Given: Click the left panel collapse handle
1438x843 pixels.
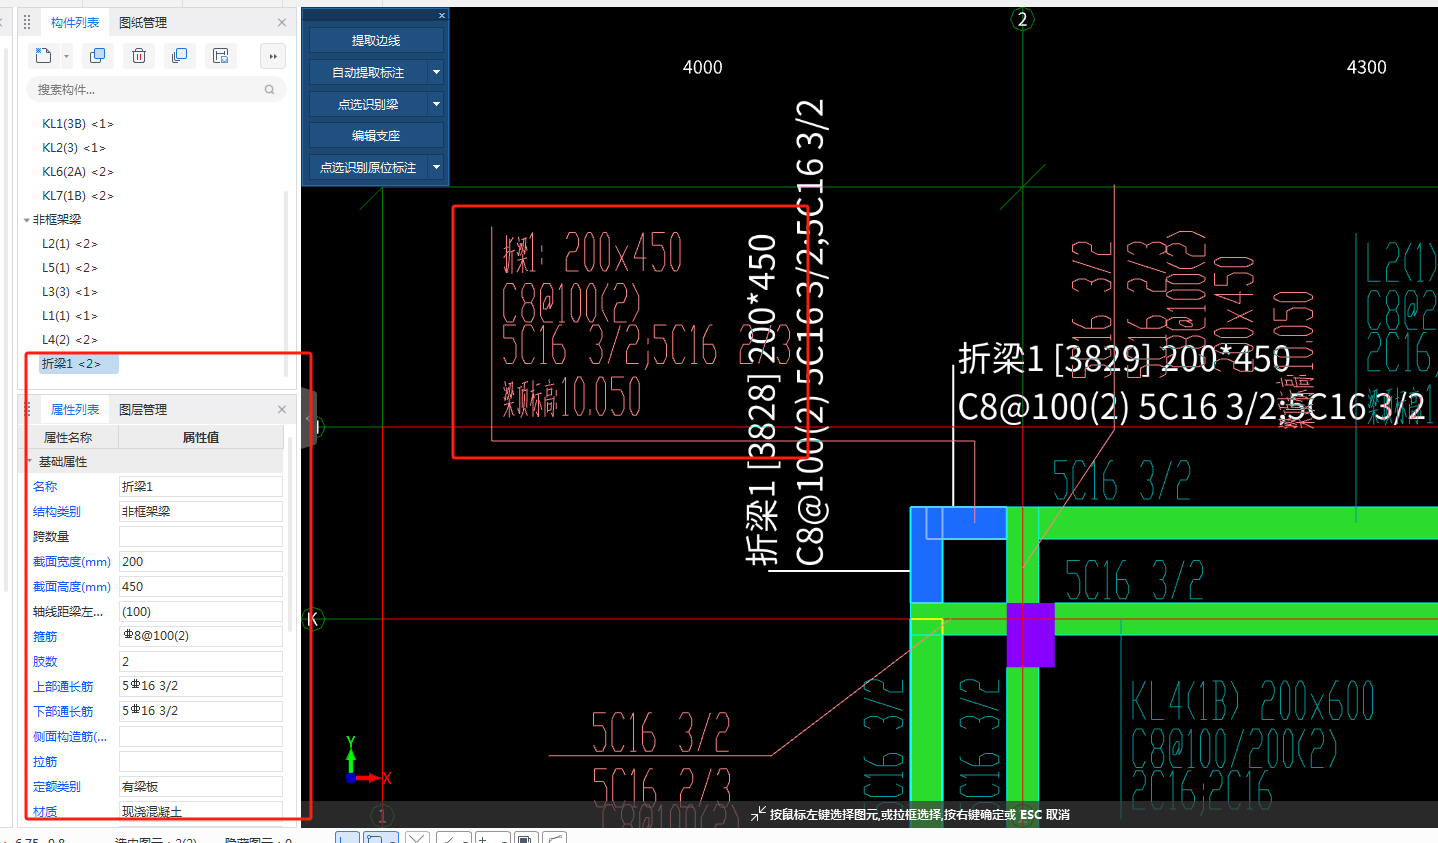Looking at the screenshot, I should click(x=310, y=418).
